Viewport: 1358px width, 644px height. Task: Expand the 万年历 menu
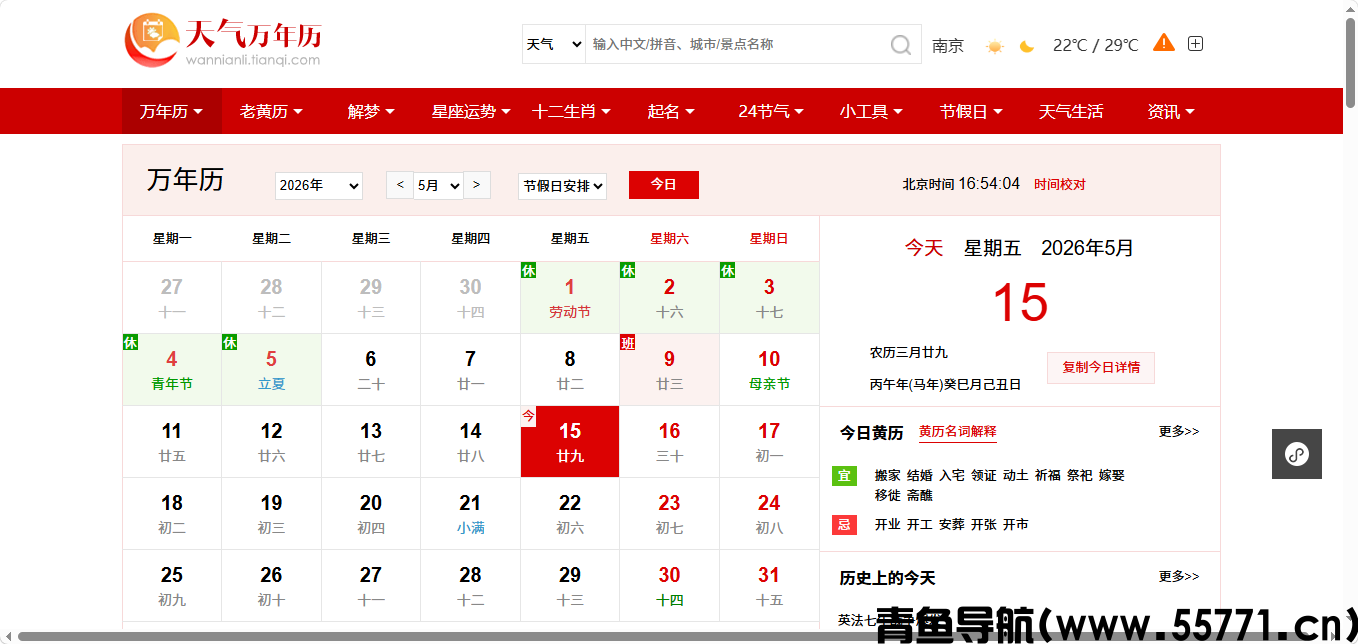click(x=171, y=111)
